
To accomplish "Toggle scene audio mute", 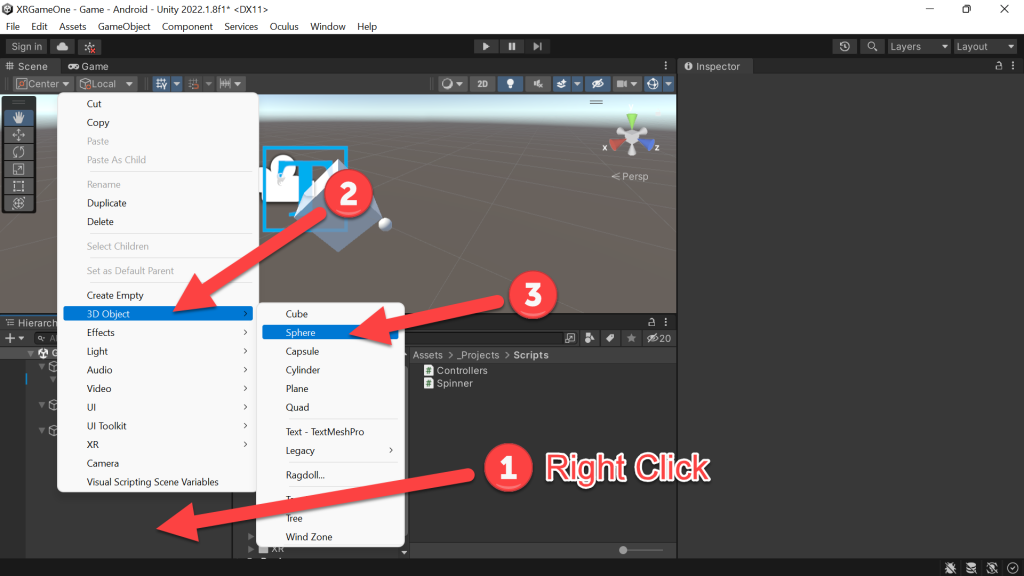I will (x=537, y=84).
